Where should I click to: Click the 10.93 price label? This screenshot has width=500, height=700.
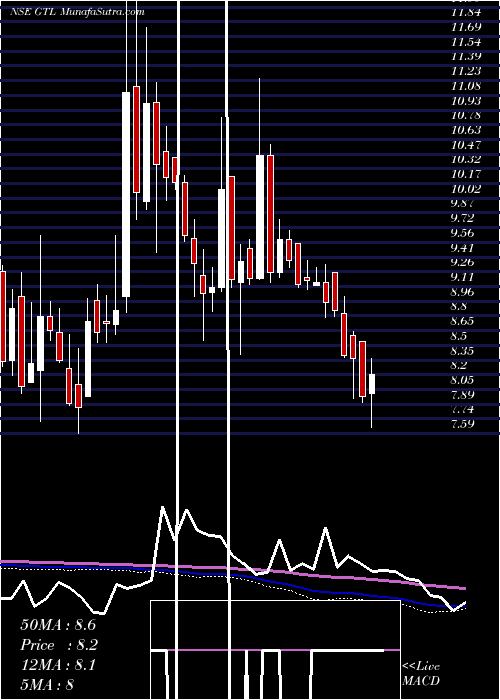(466, 101)
